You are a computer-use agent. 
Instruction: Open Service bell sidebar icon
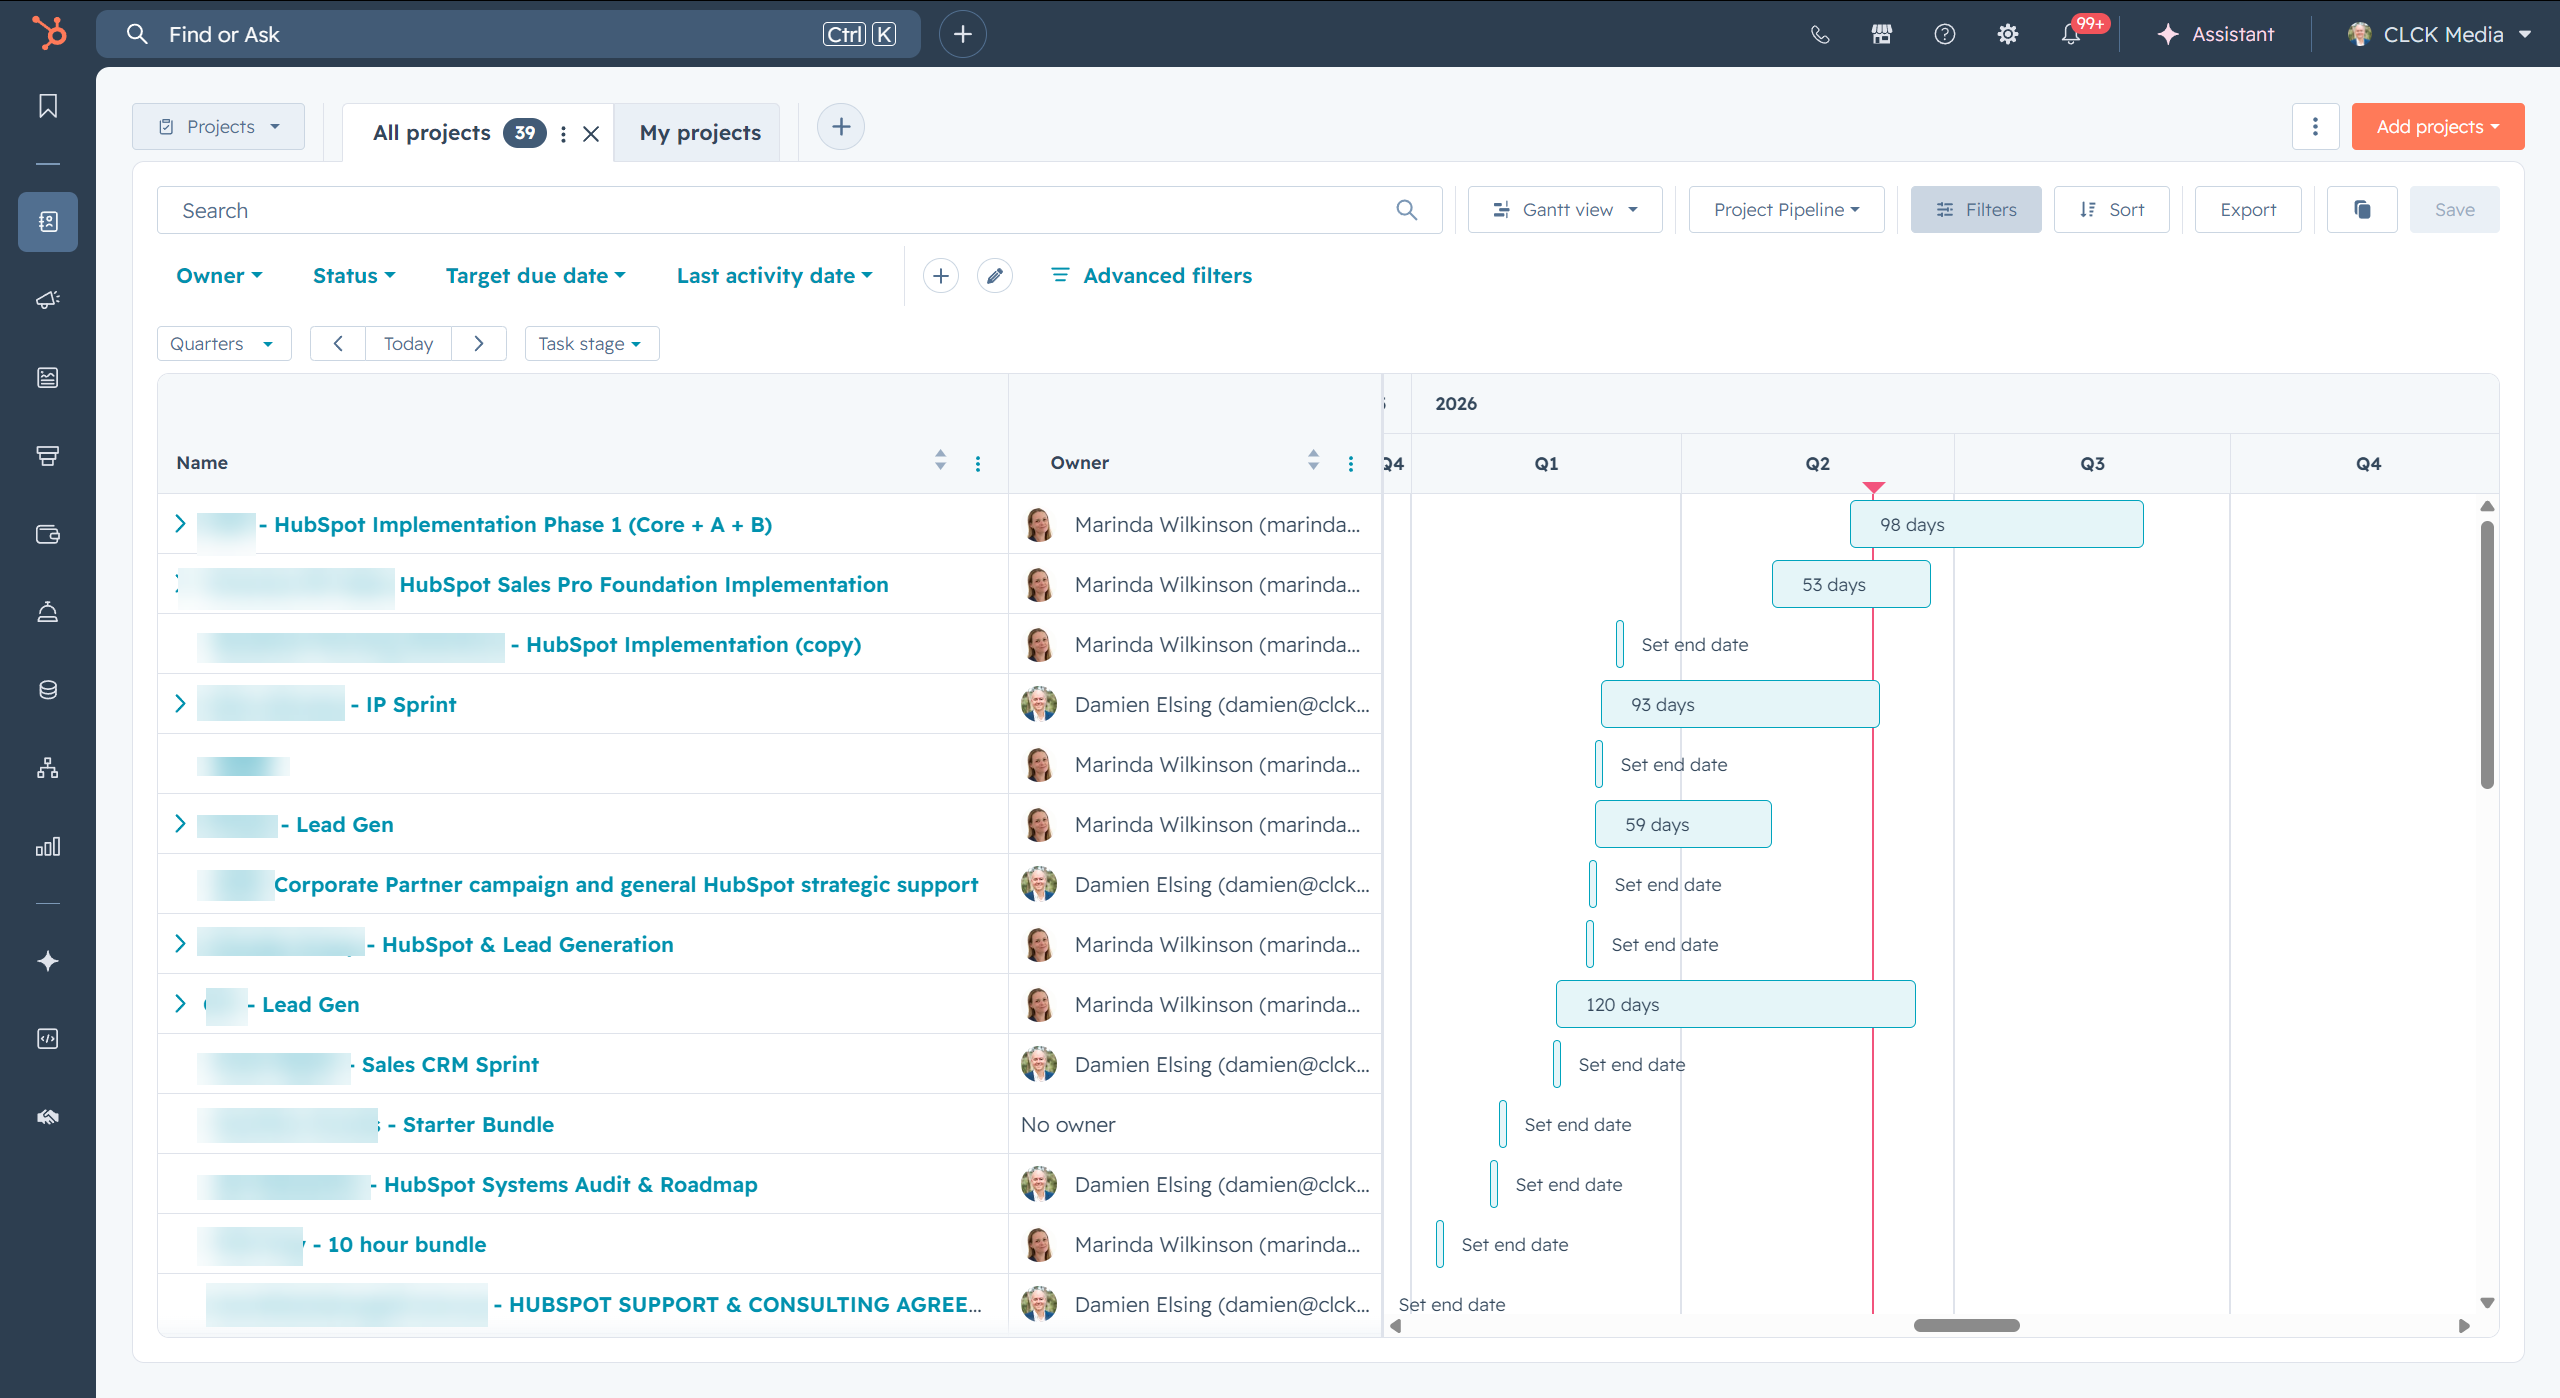point(48,612)
